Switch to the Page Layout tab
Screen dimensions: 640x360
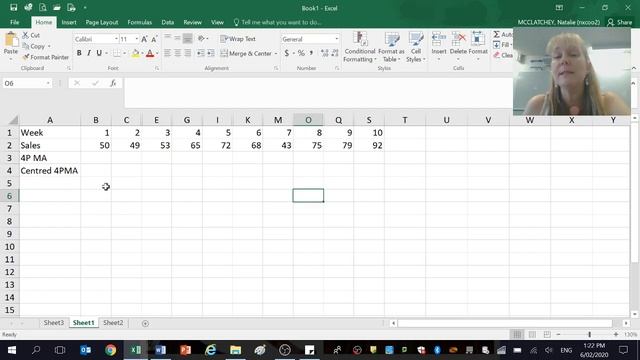[102, 22]
